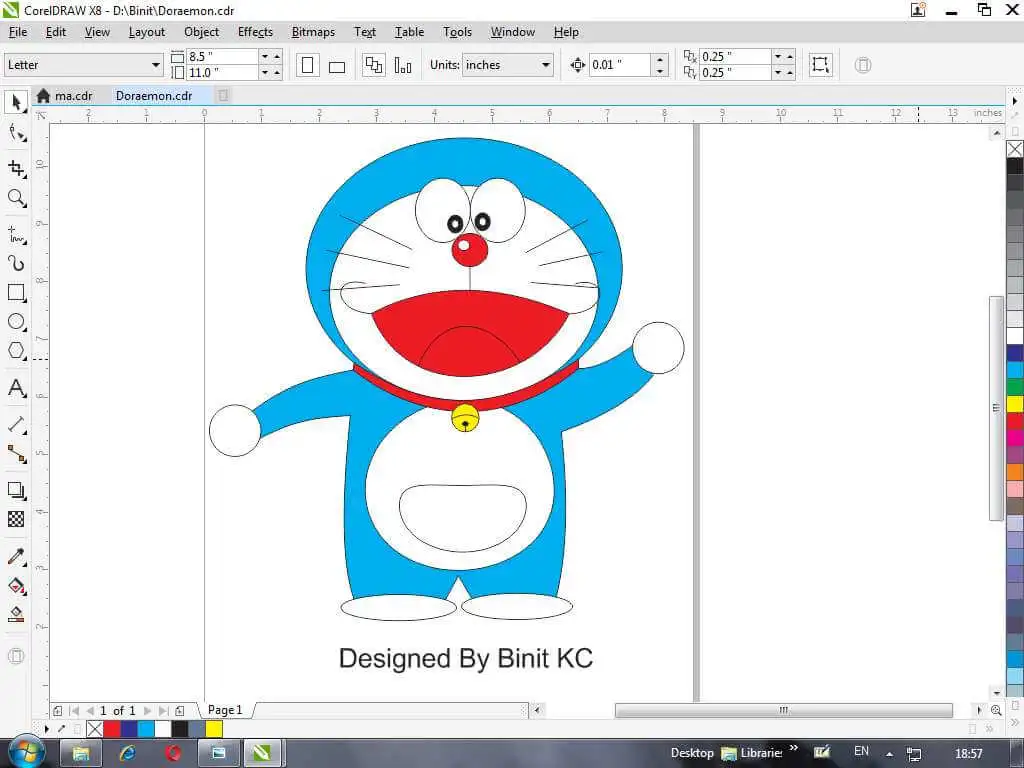Open duplicate distance X 0.25 dropdown
This screenshot has height=768, width=1024.
(778, 57)
